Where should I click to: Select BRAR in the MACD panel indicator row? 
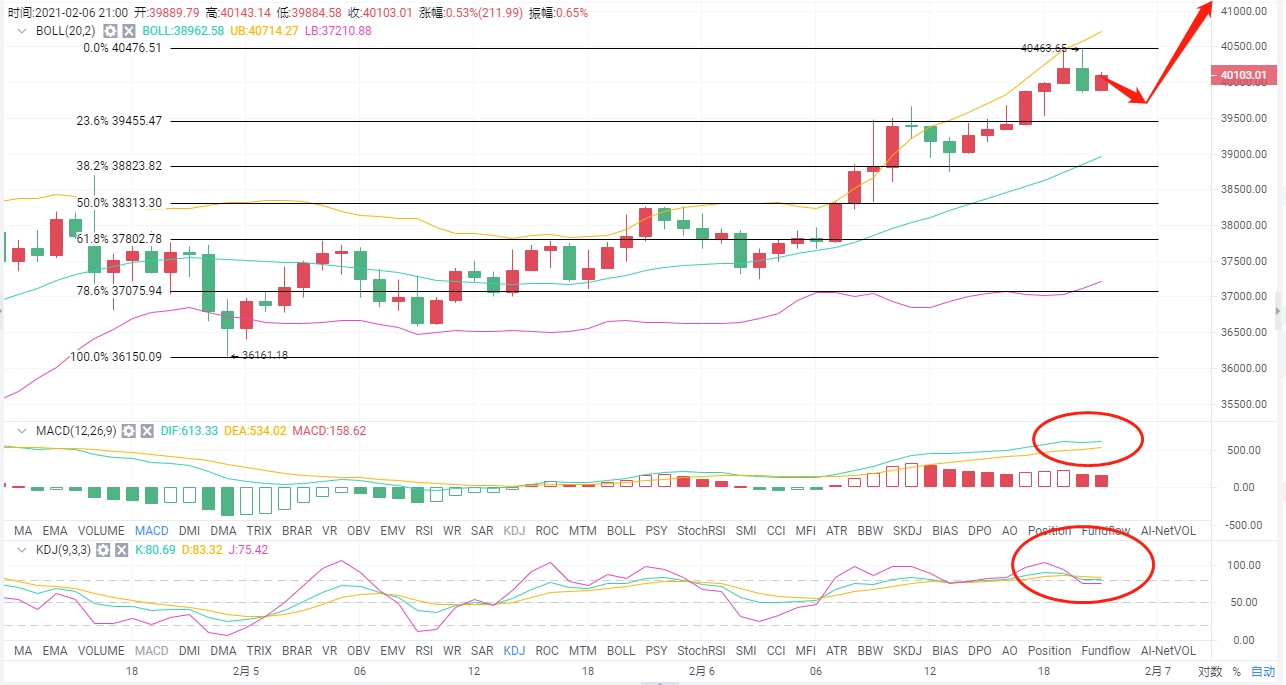(x=297, y=530)
